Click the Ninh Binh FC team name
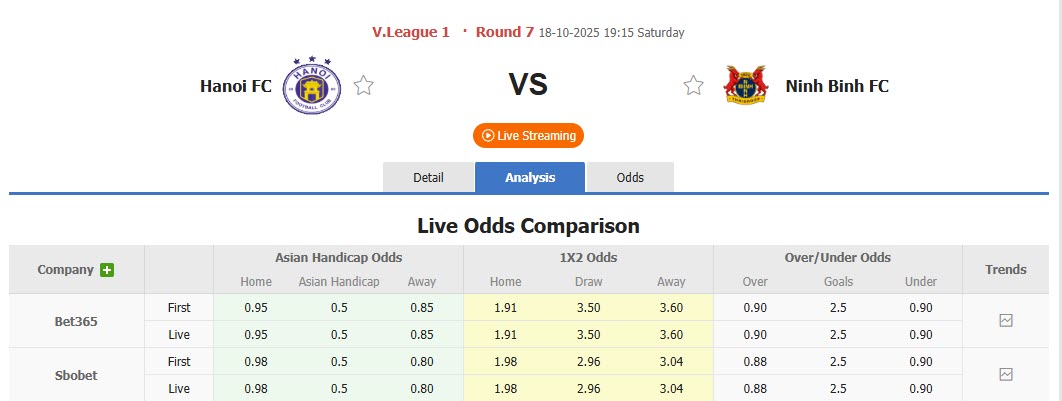1062x401 pixels. (837, 86)
